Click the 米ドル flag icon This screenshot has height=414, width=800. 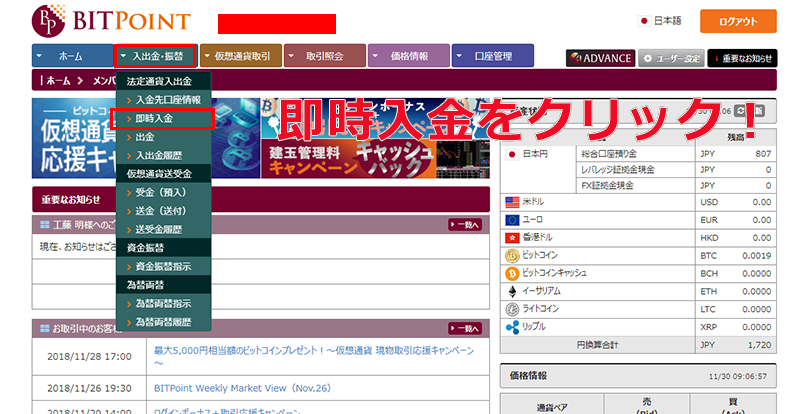click(512, 202)
